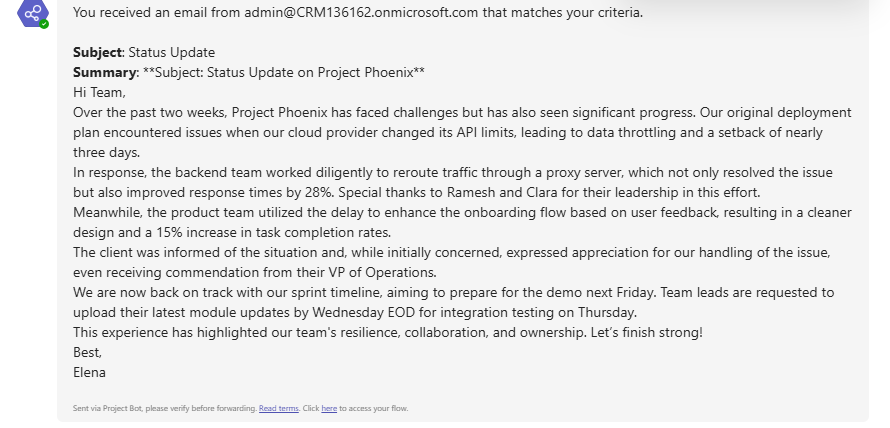
Task: Click the "Elena" signature name
Action: click(89, 372)
